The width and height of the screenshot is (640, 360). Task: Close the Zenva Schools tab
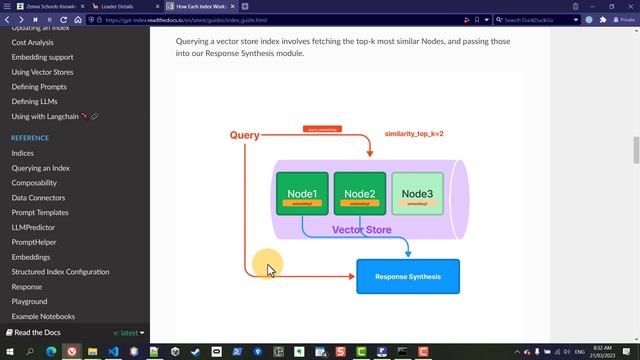coord(82,7)
